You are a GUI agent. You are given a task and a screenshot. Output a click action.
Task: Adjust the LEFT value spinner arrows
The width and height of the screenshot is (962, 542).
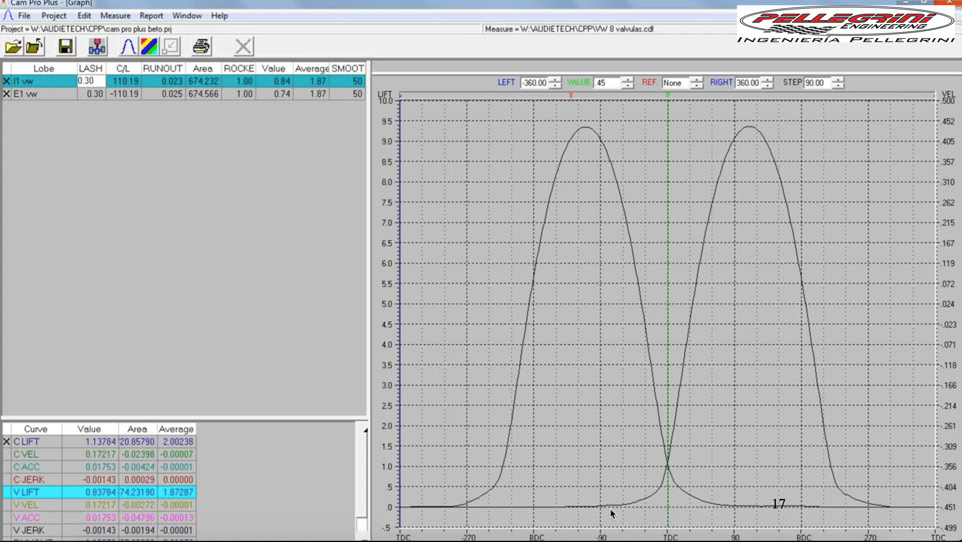[x=555, y=83]
